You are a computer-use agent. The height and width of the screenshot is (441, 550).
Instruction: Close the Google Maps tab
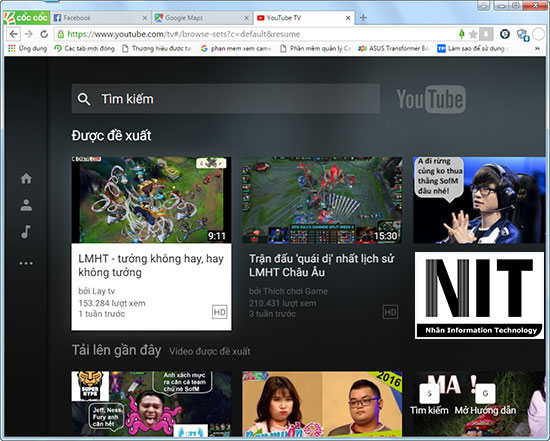click(247, 18)
